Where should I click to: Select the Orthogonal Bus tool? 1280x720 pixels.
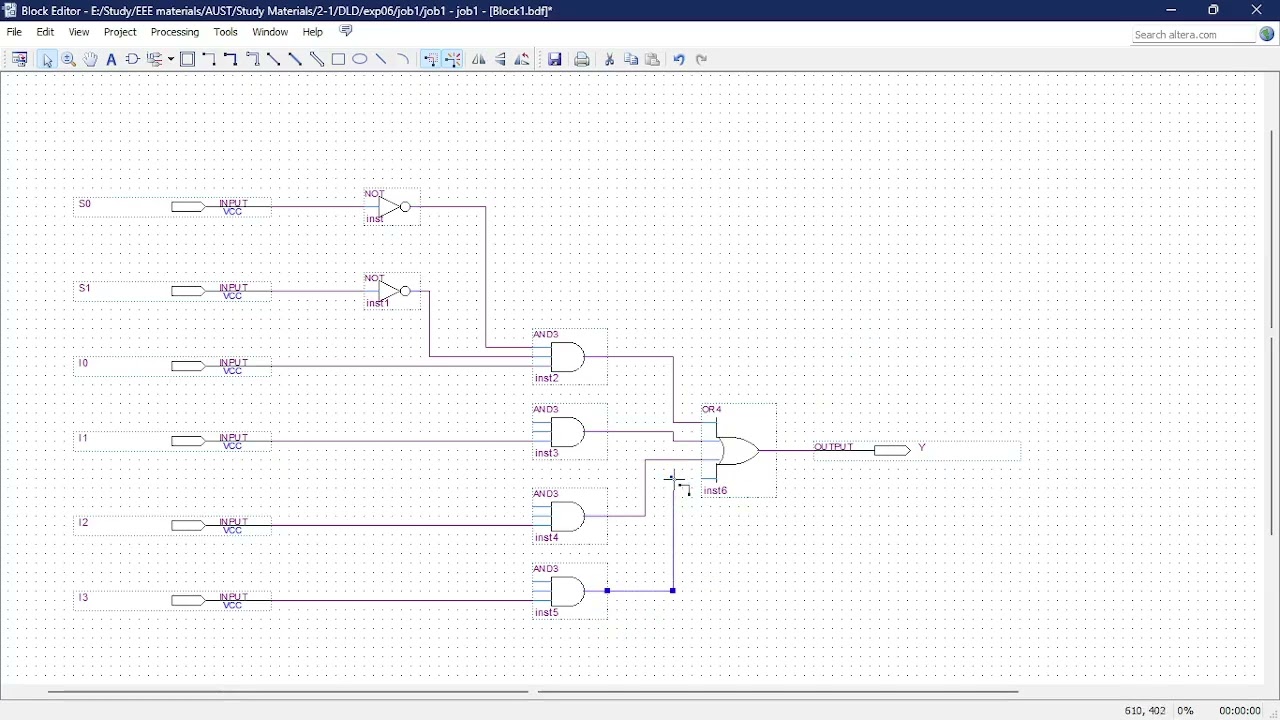pos(231,59)
